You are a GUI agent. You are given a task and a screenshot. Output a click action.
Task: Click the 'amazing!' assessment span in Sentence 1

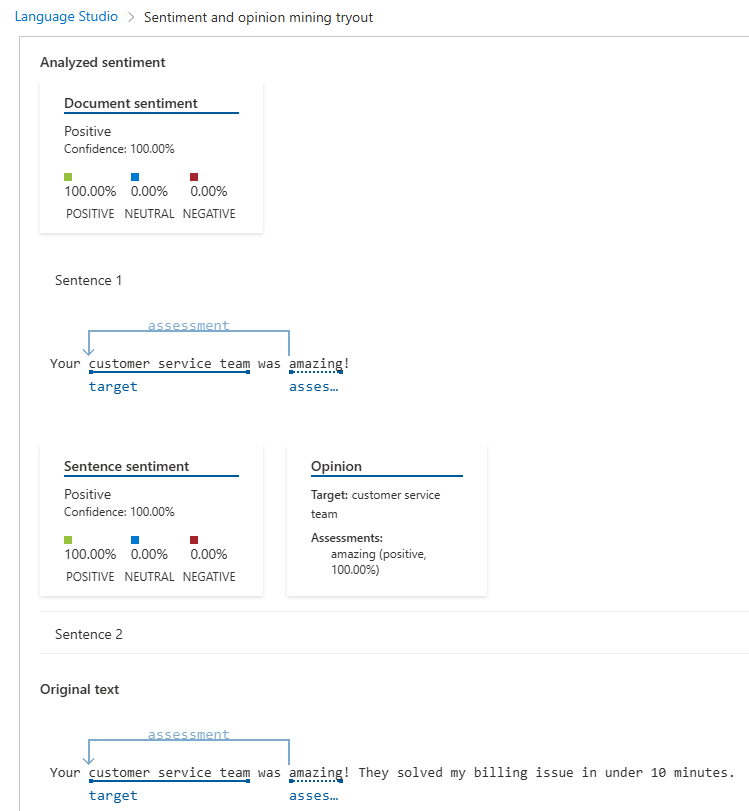[x=316, y=363]
